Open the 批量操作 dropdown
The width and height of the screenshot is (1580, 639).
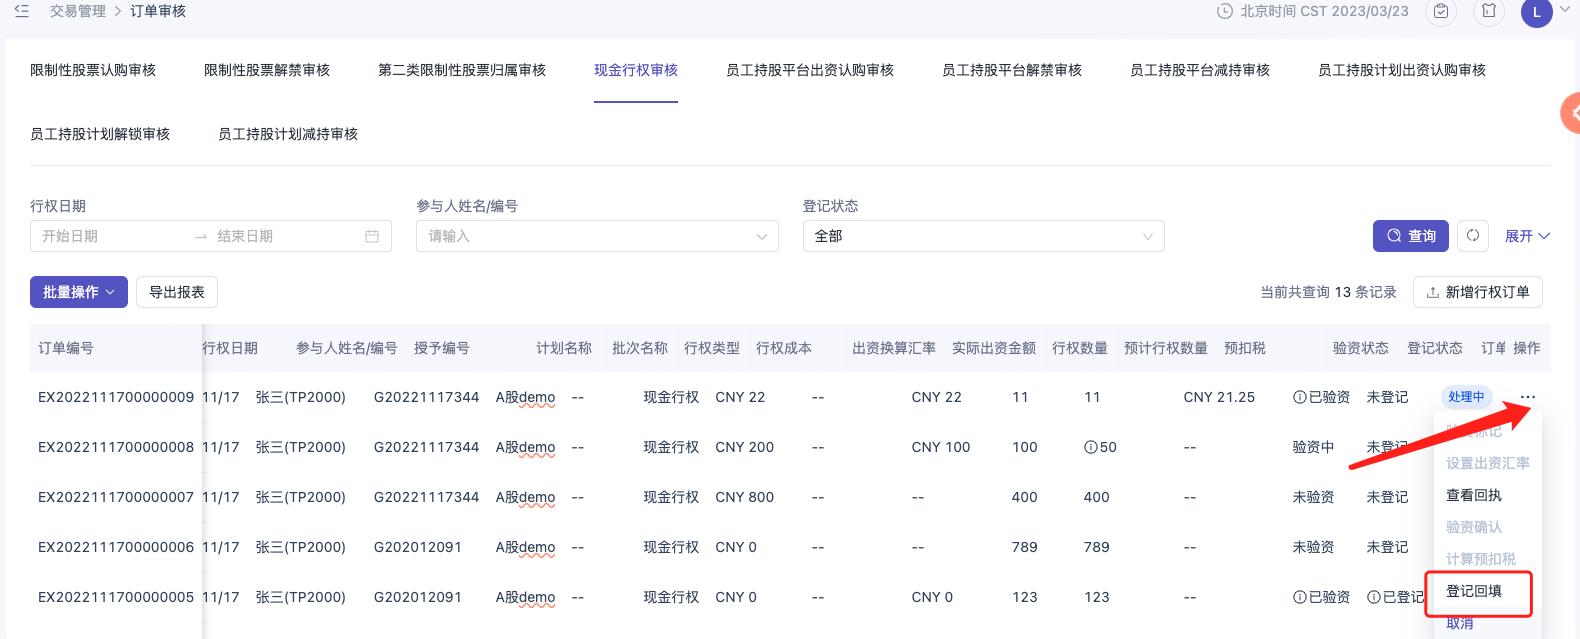pyautogui.click(x=79, y=292)
